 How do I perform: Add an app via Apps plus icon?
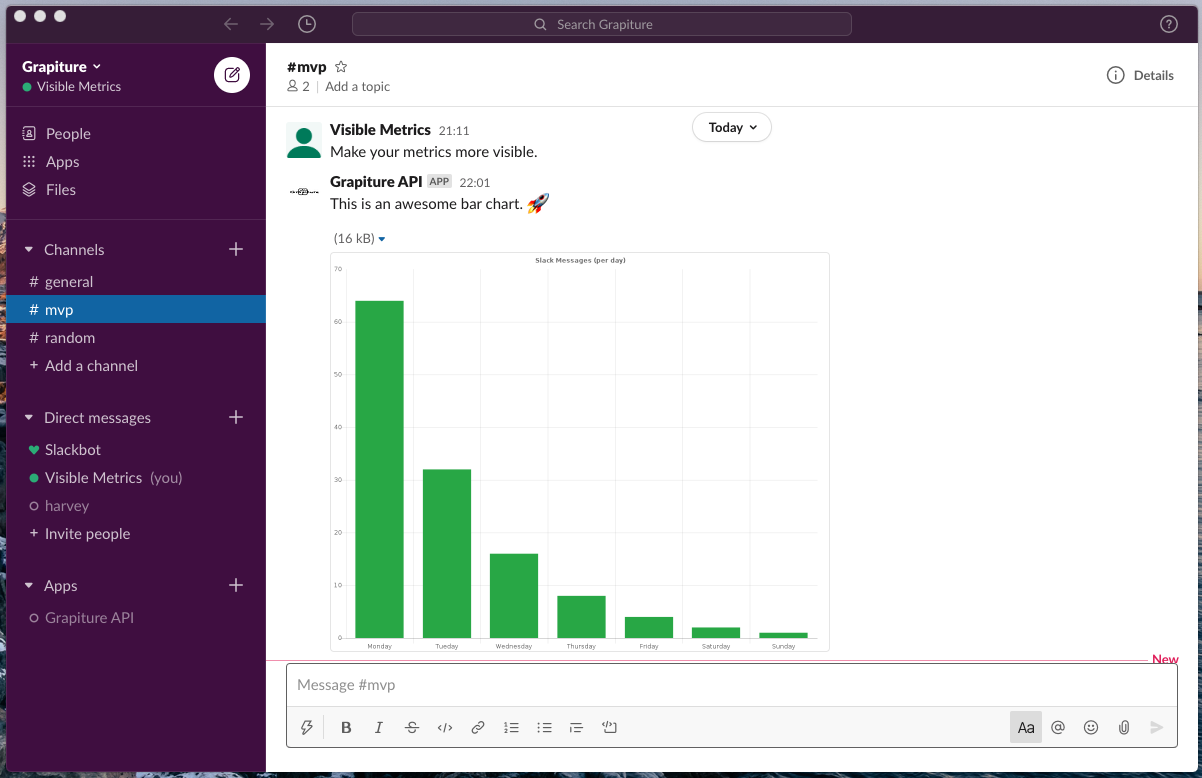[236, 585]
